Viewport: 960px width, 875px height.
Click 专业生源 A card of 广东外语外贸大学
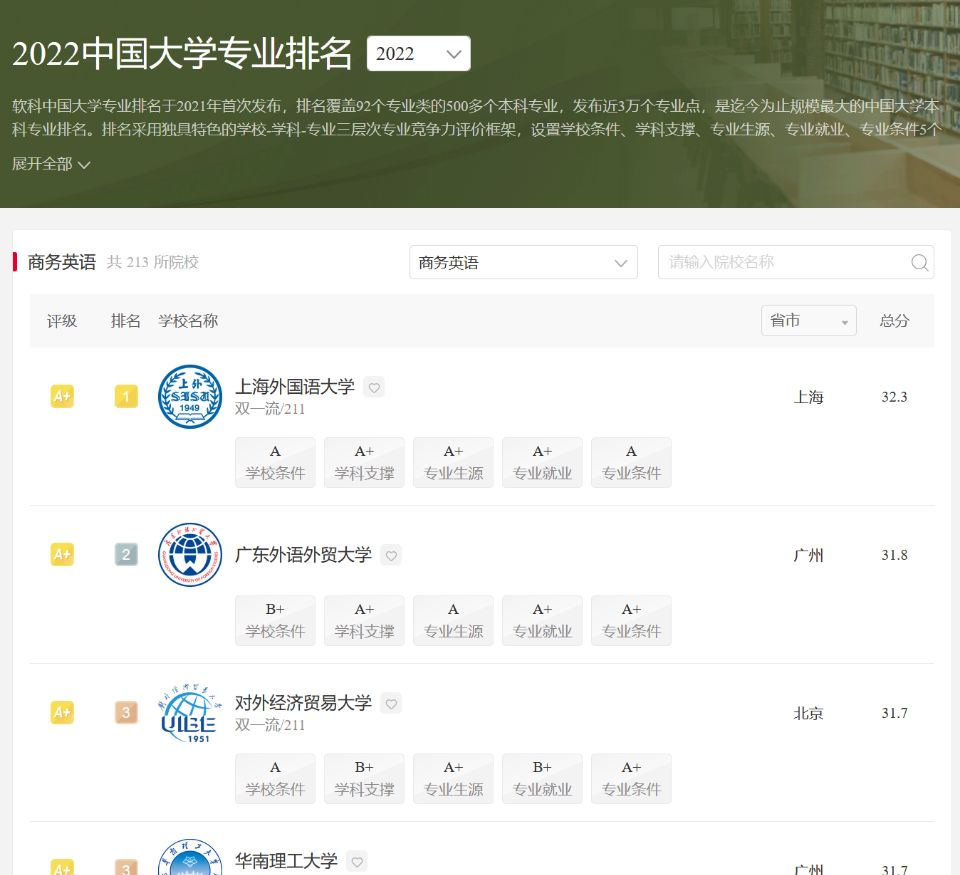(x=453, y=621)
